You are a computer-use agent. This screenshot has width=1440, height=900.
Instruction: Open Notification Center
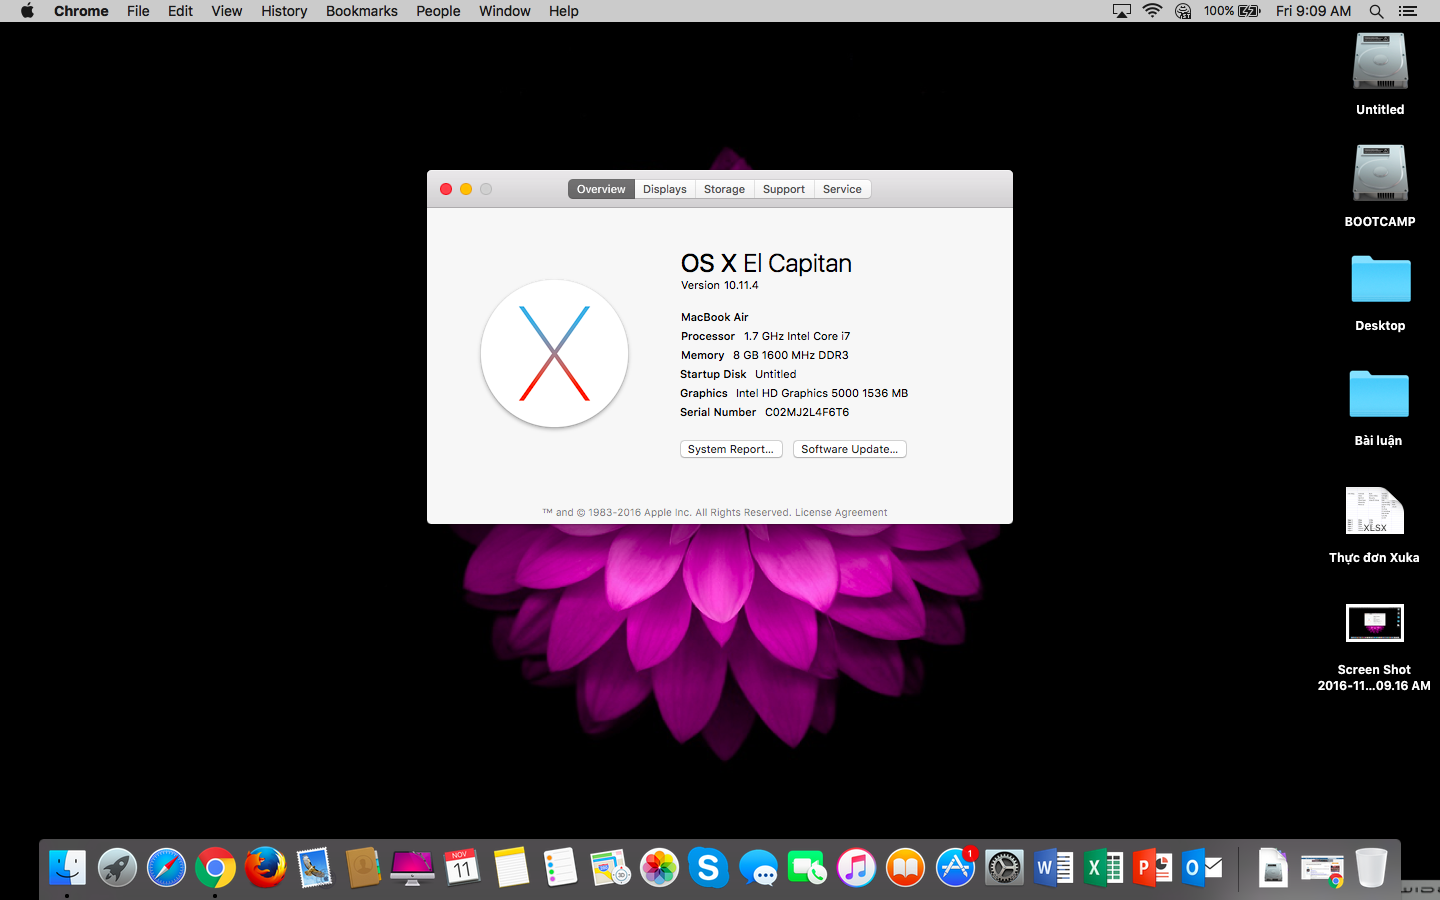tap(1408, 11)
